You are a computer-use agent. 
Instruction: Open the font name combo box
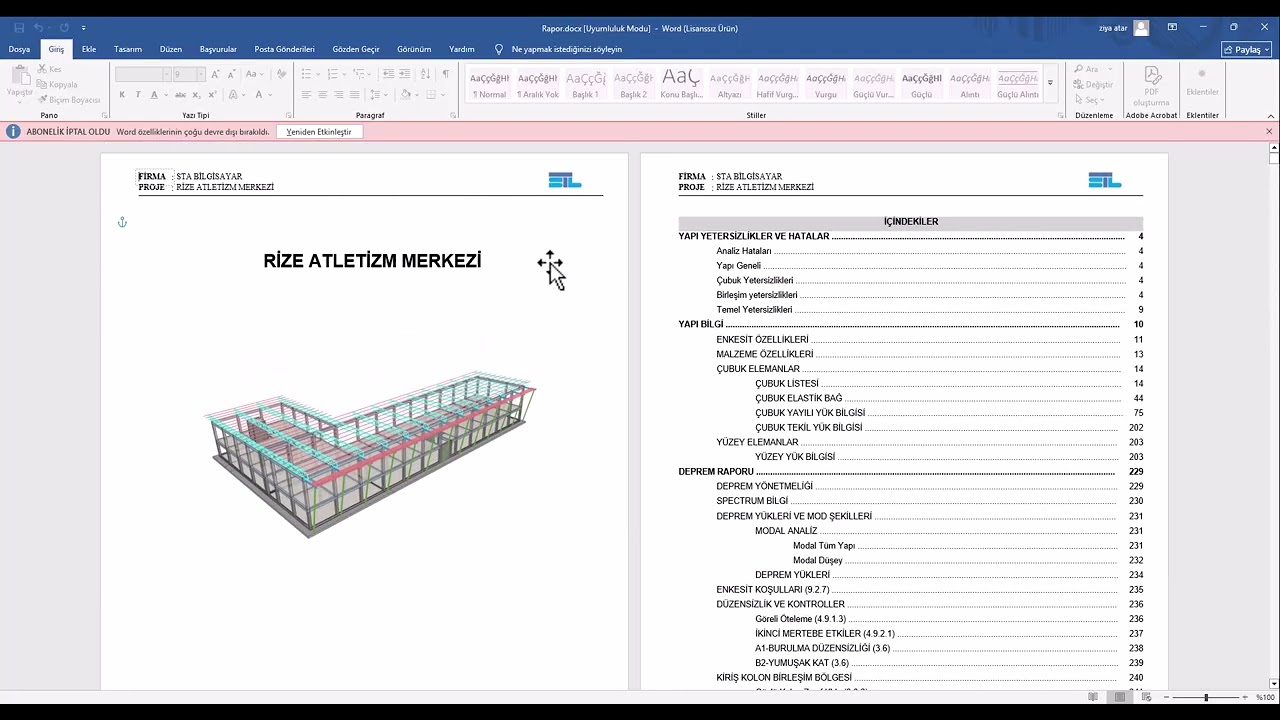tap(142, 74)
